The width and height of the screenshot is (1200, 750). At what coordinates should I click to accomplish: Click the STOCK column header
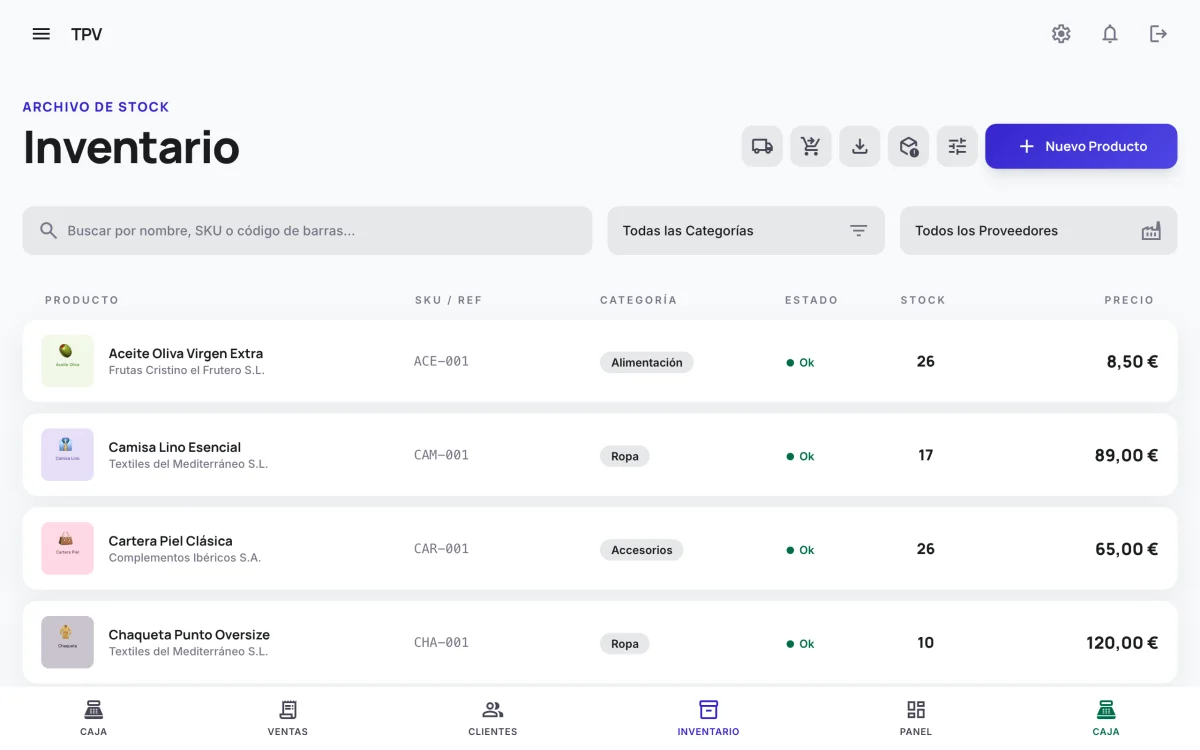tap(923, 300)
